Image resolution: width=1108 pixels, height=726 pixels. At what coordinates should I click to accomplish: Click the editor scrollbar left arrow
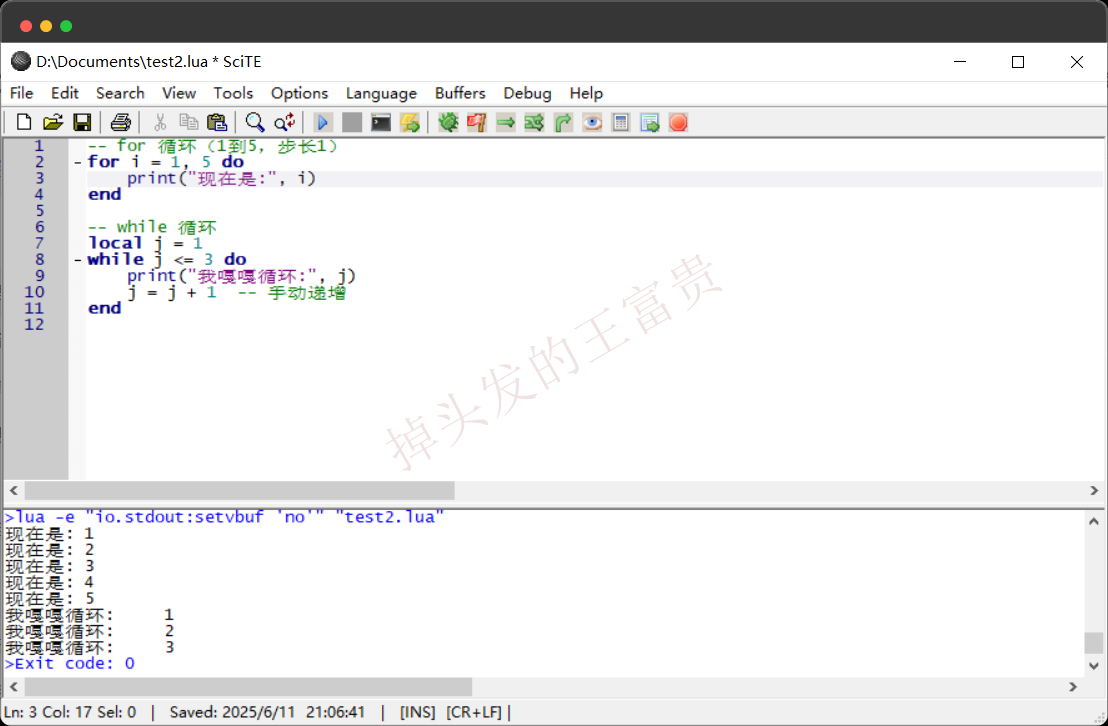coord(13,490)
